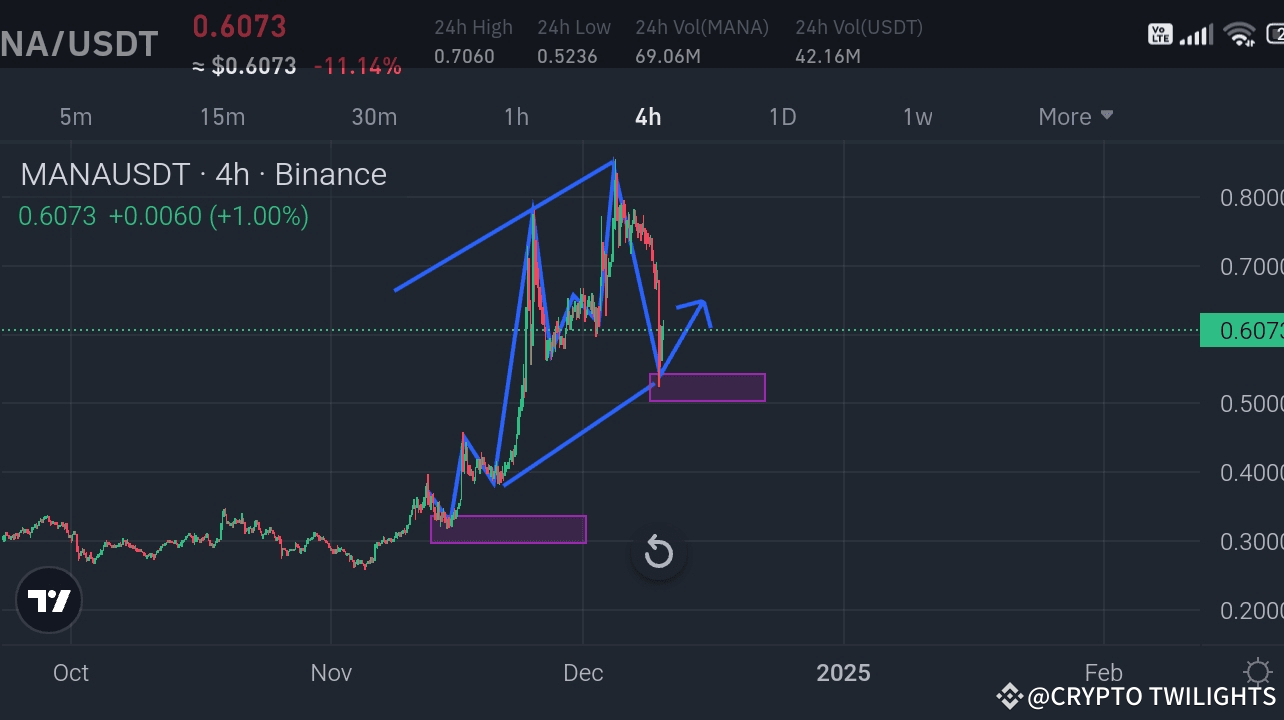Screen dimensions: 1284x720
Task: Tap the WiFi status icon
Action: [x=1240, y=34]
